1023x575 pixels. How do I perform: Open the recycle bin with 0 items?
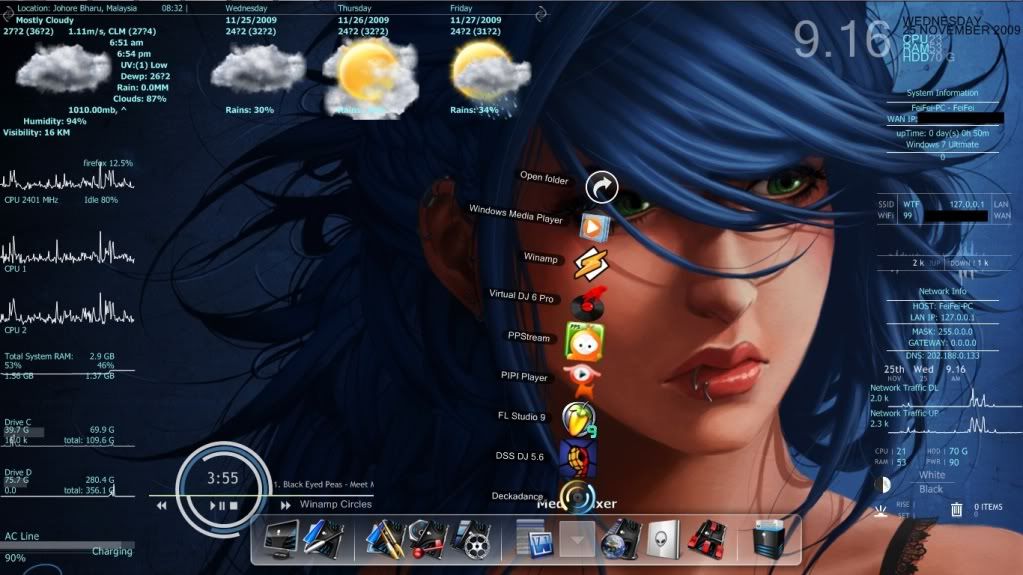pos(957,509)
